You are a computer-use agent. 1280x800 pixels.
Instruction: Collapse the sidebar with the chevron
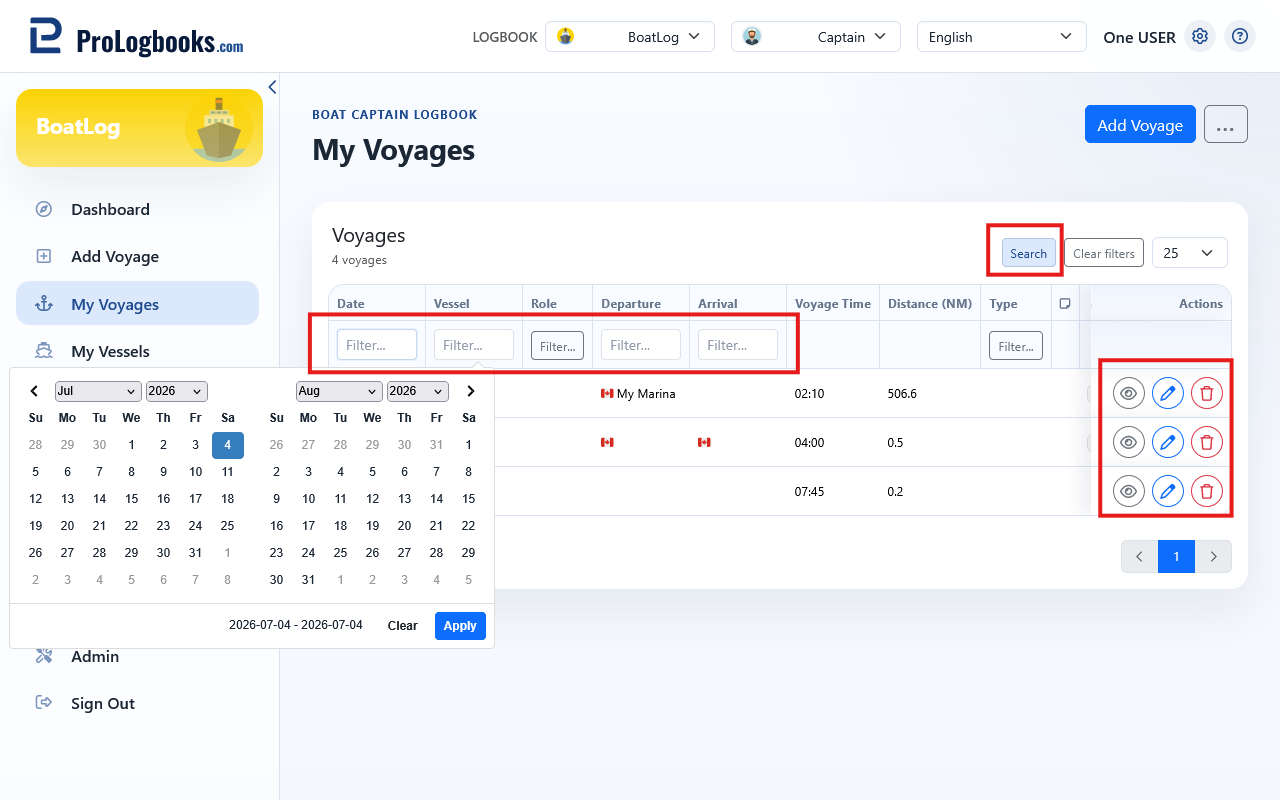tap(272, 87)
